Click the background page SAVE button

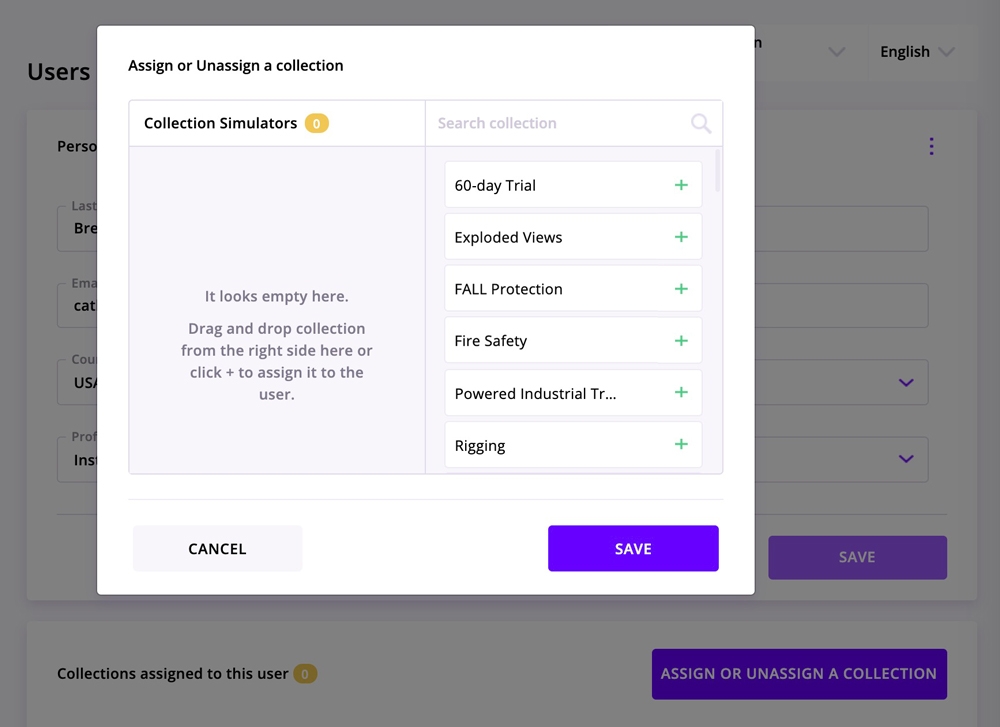tap(857, 557)
